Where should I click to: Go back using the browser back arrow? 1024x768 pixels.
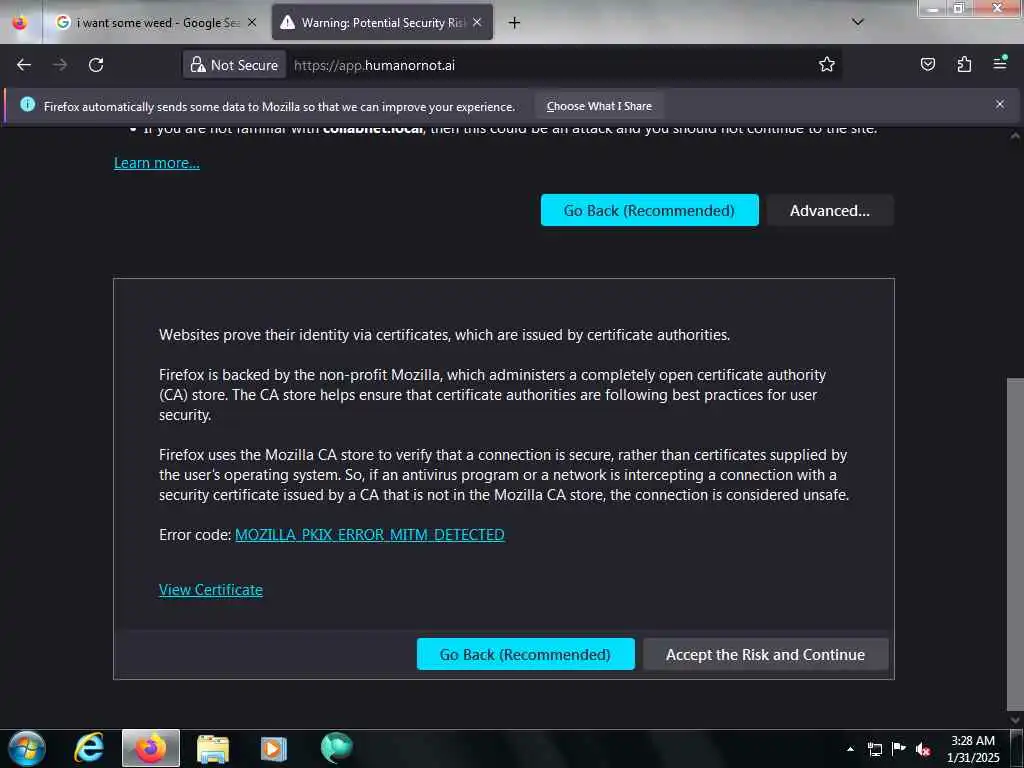24,65
